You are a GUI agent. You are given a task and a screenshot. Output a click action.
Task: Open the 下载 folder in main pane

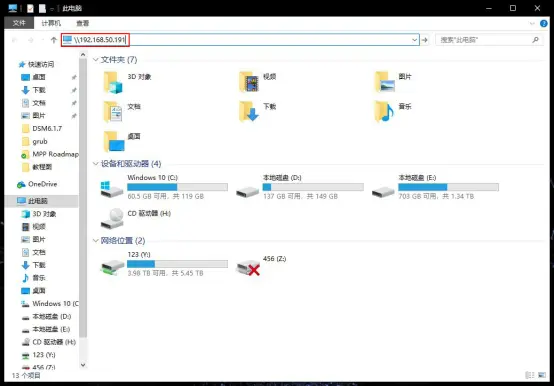click(258, 112)
